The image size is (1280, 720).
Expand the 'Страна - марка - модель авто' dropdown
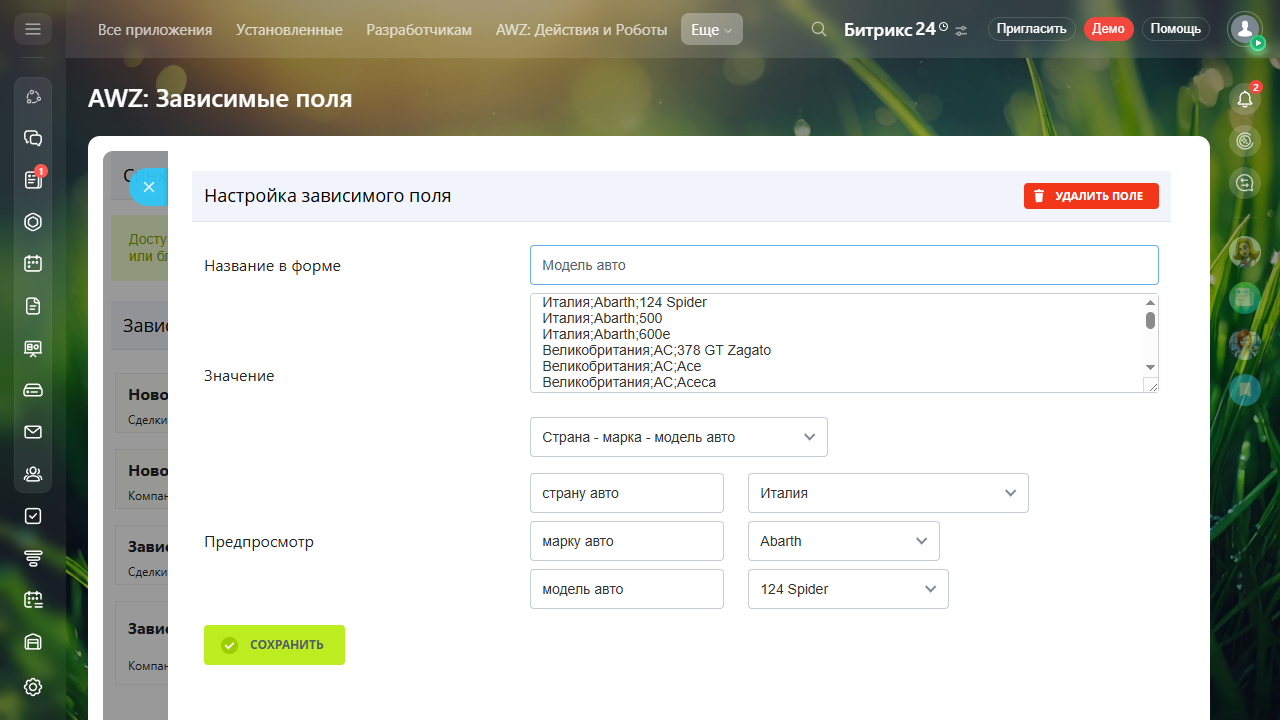678,437
